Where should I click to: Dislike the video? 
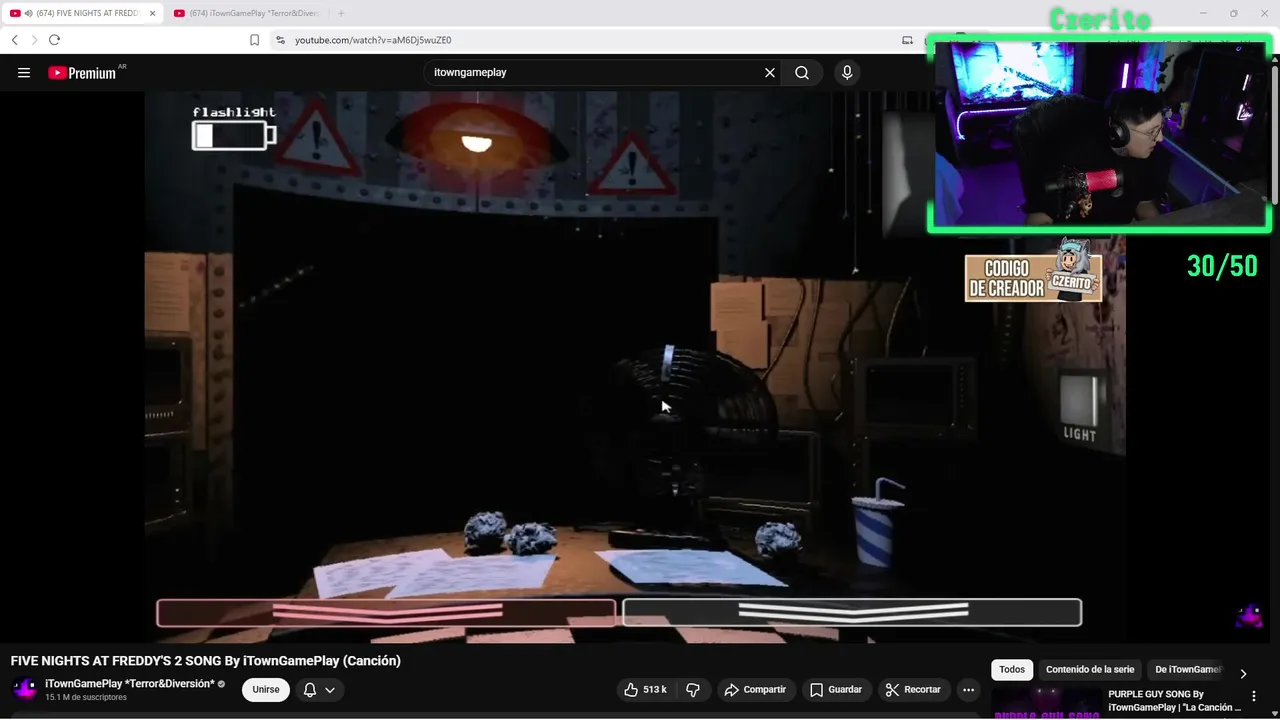coord(693,690)
